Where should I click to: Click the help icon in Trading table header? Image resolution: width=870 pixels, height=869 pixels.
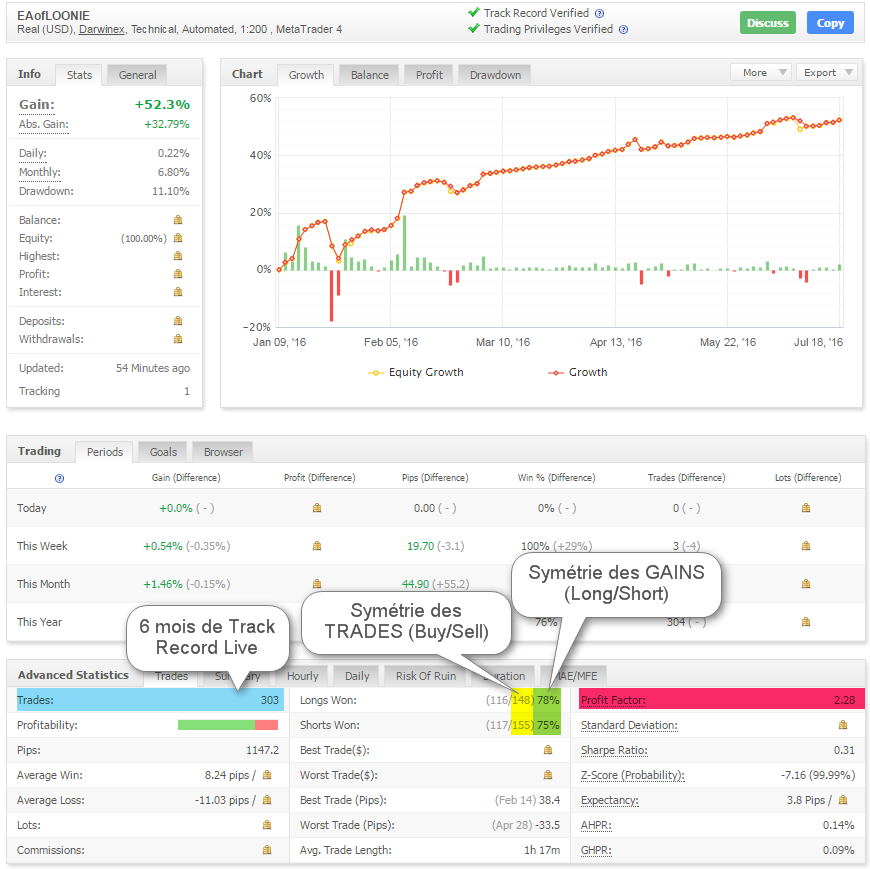click(x=59, y=478)
